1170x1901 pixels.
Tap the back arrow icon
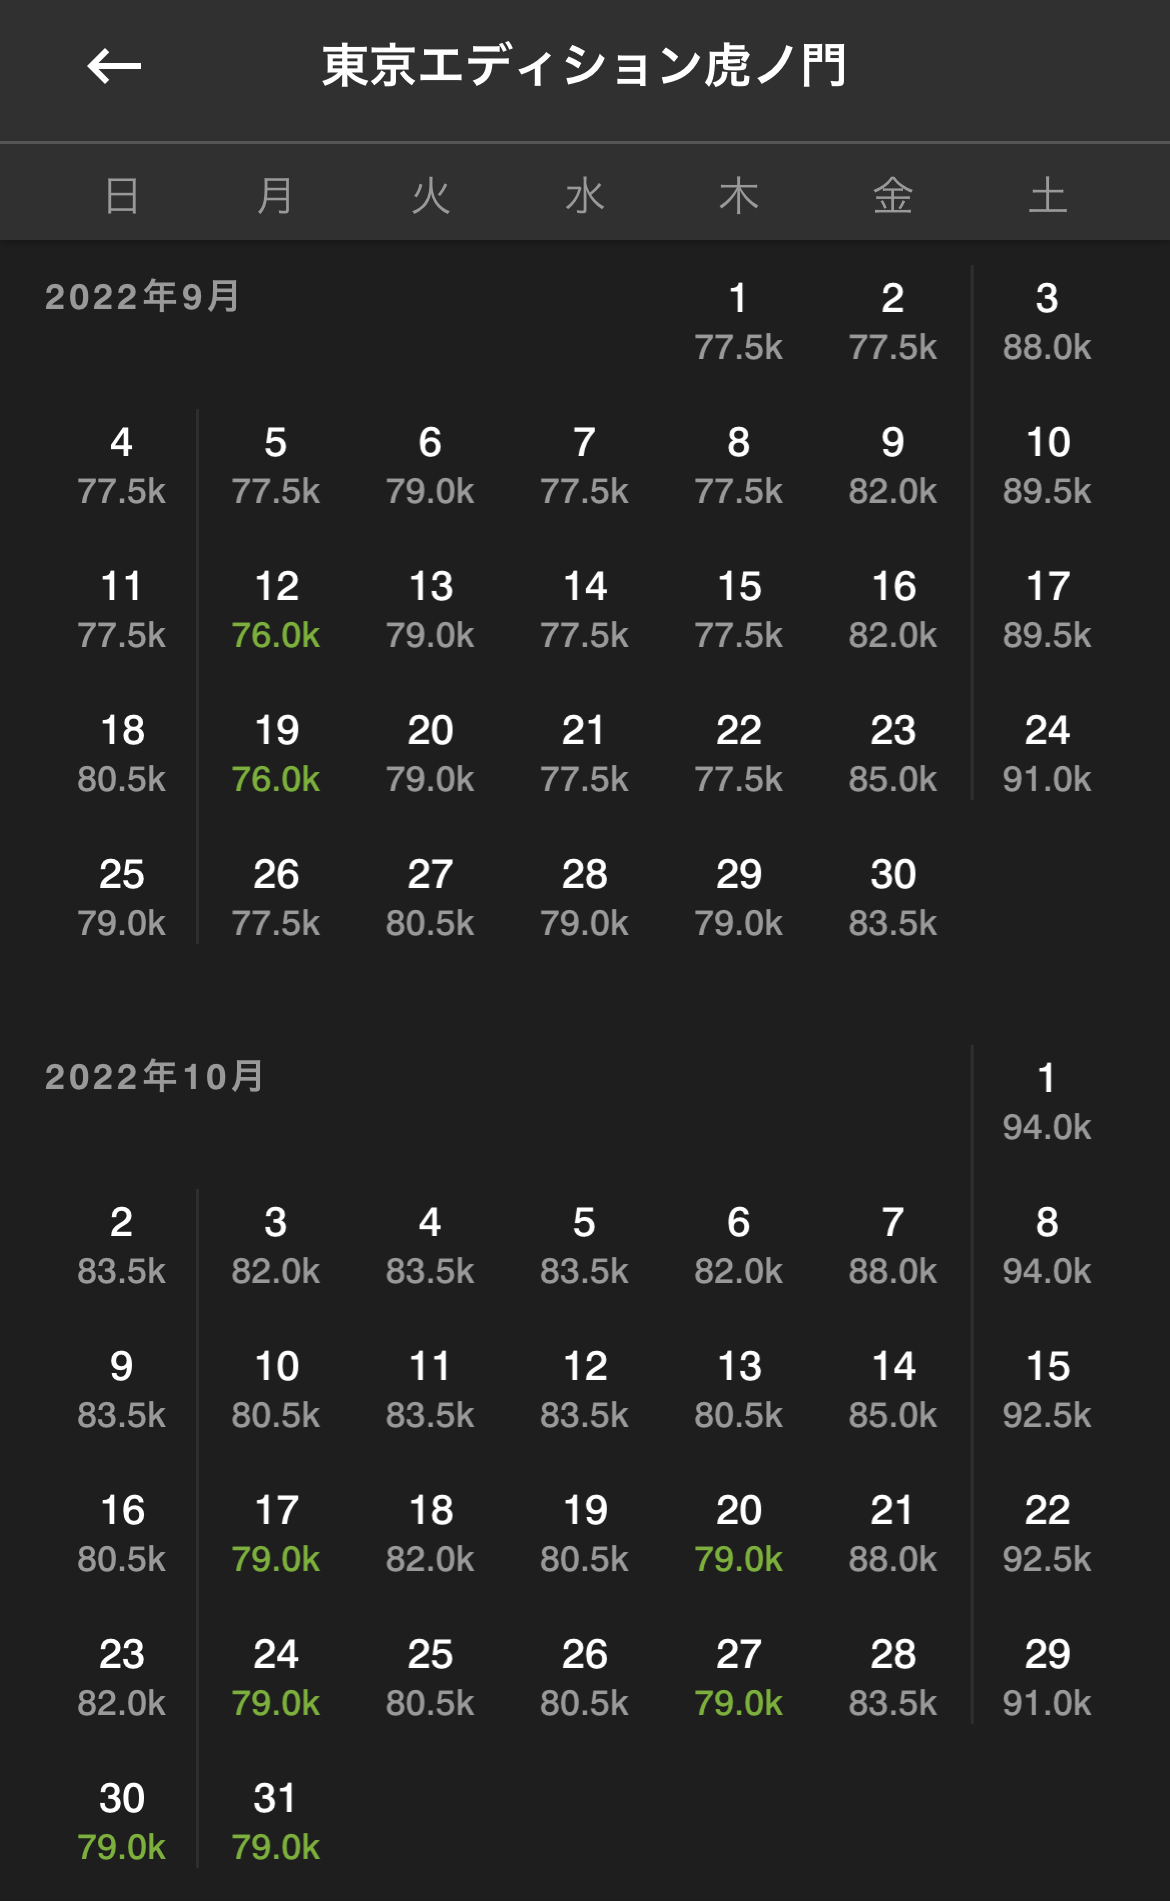point(114,67)
